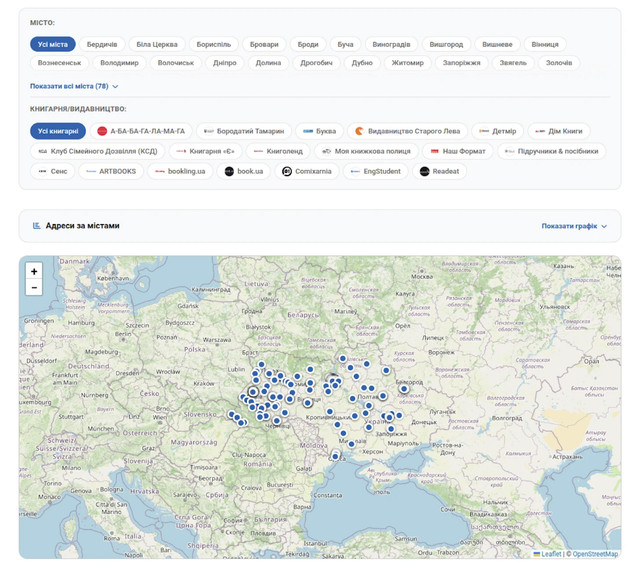Select the 'Усі книгарні' bookstore filter
Image resolution: width=640 pixels, height=573 pixels.
point(58,131)
